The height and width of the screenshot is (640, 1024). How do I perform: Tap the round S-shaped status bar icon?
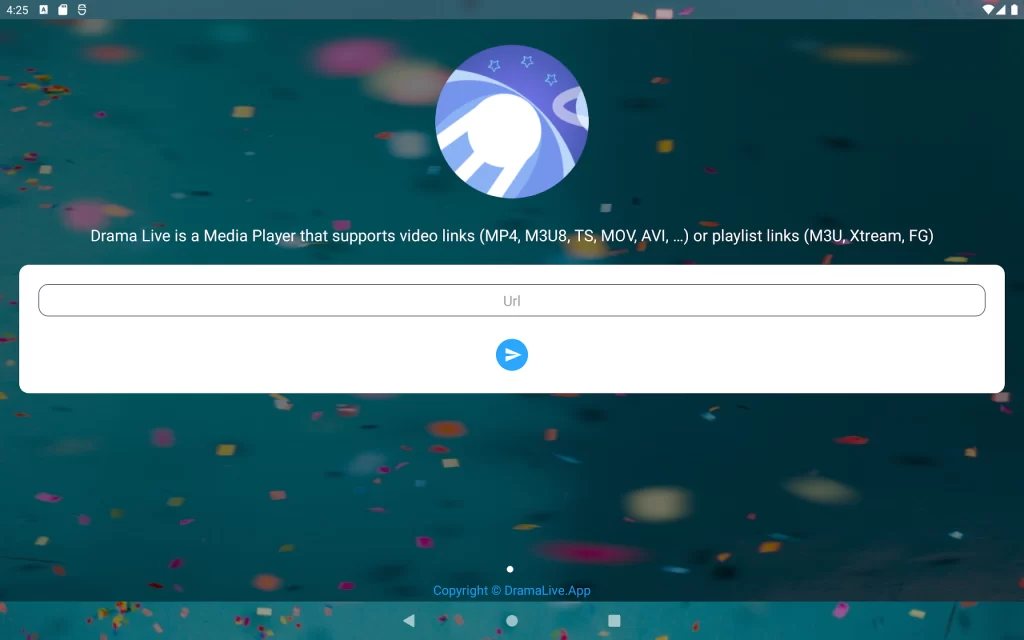[82, 9]
